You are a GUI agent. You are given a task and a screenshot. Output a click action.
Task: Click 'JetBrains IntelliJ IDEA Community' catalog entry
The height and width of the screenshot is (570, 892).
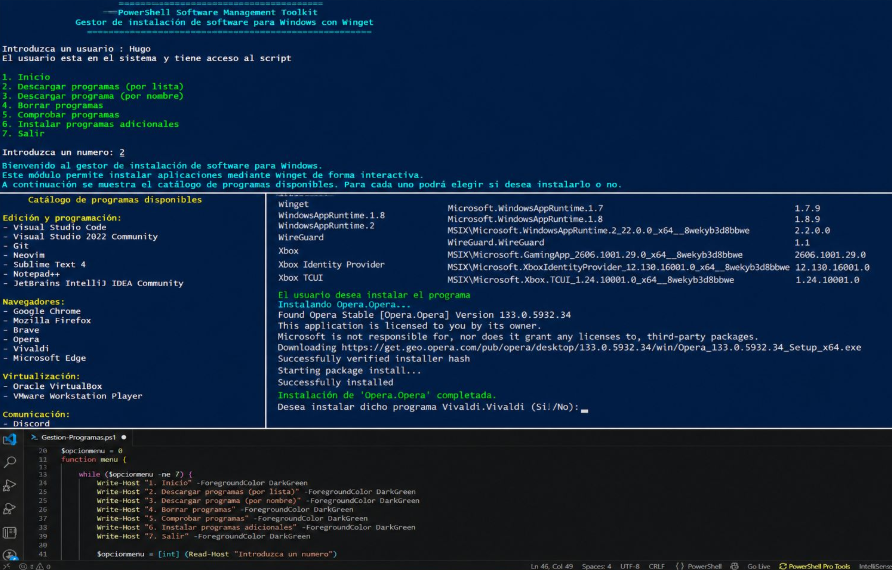point(98,283)
